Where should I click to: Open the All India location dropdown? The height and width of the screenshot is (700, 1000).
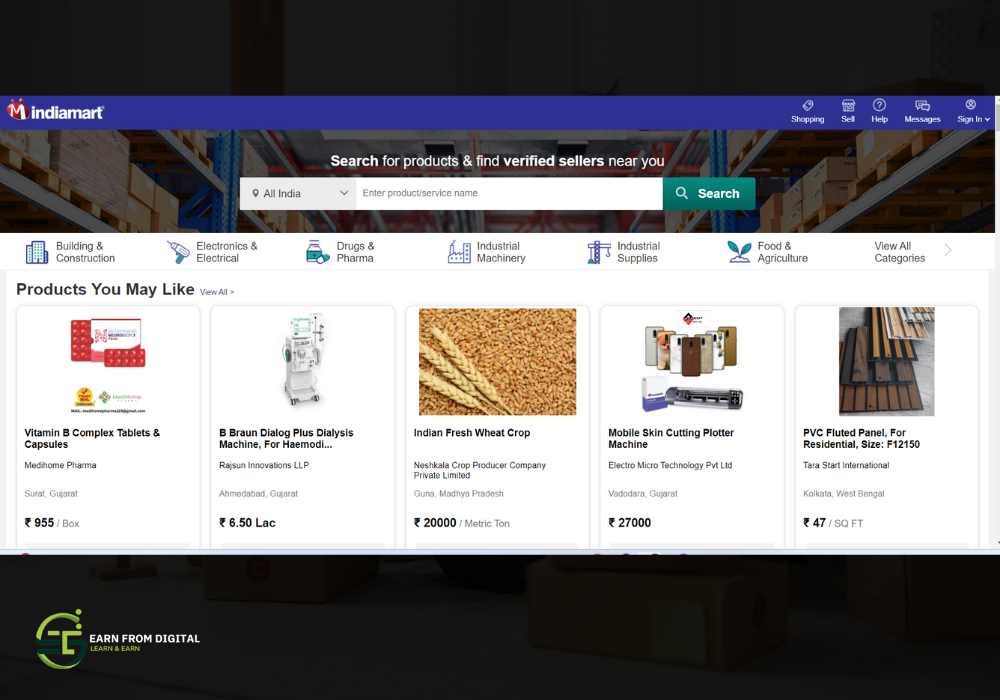coord(298,193)
